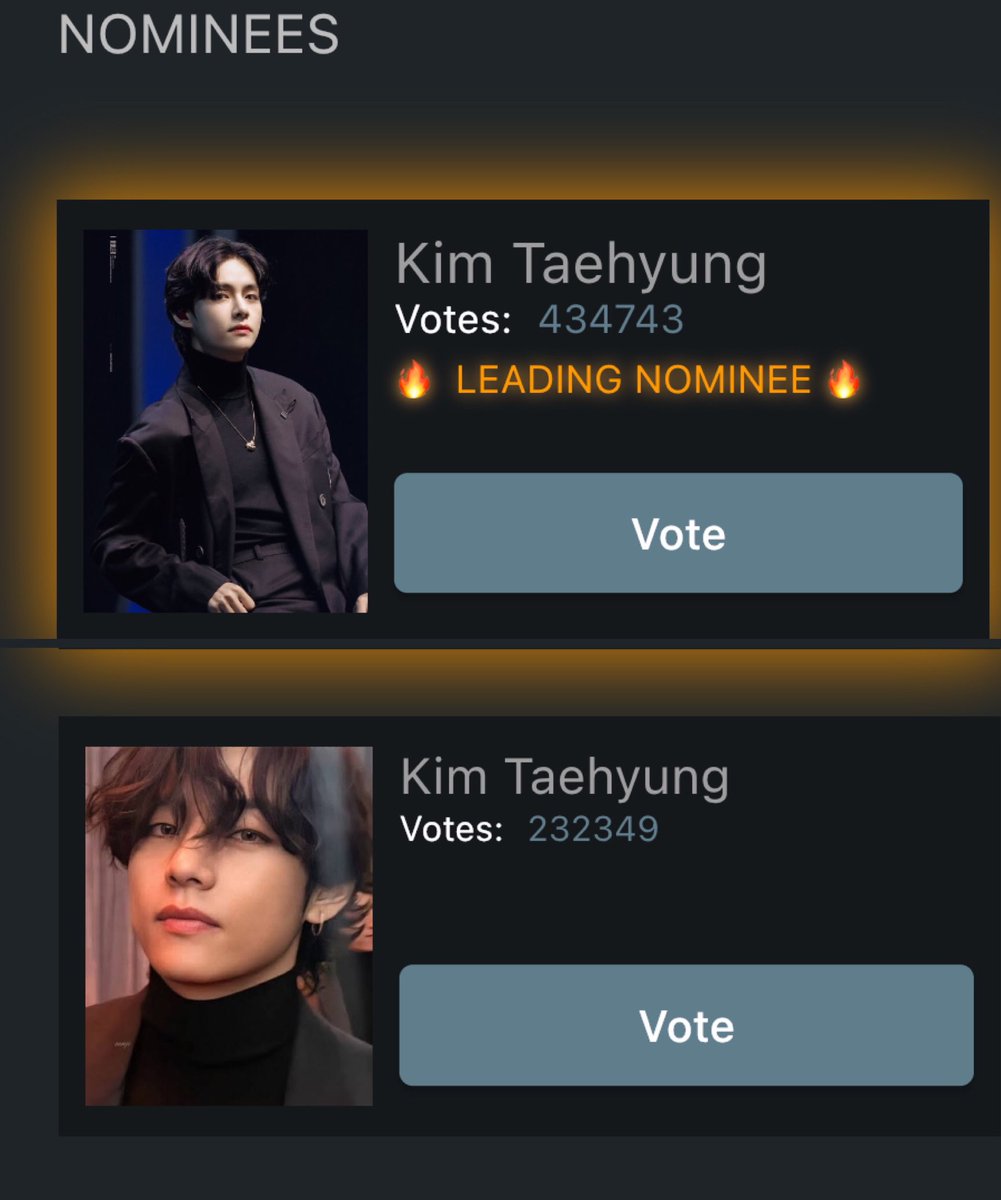
Task: Open the leading nominee's dark suit photo
Action: (225, 421)
